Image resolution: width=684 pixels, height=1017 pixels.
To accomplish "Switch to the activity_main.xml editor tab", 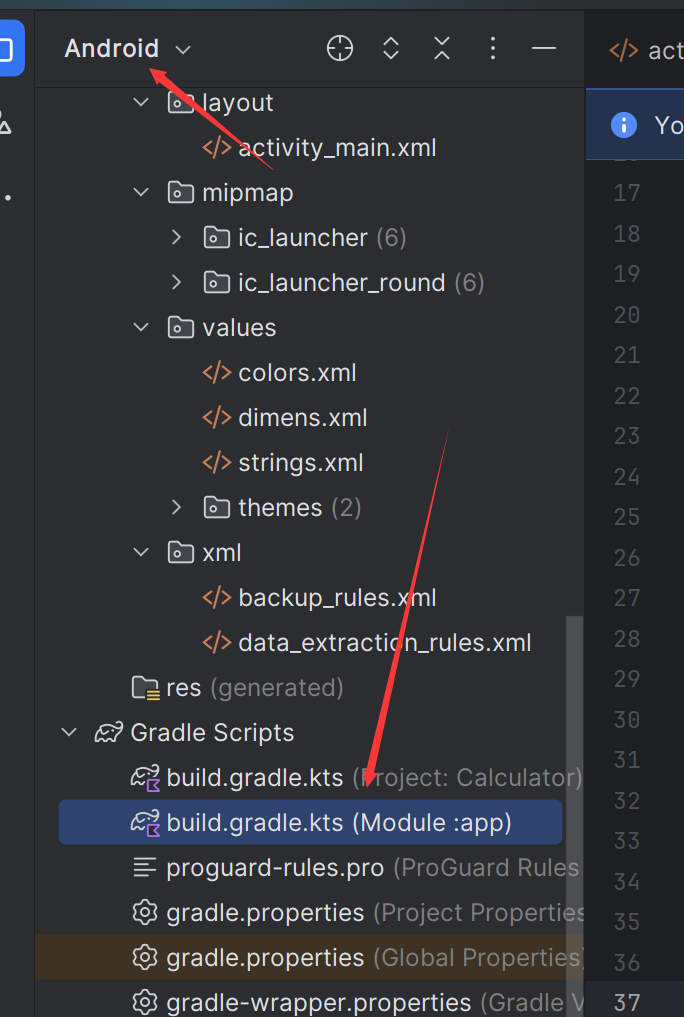I will pos(646,51).
